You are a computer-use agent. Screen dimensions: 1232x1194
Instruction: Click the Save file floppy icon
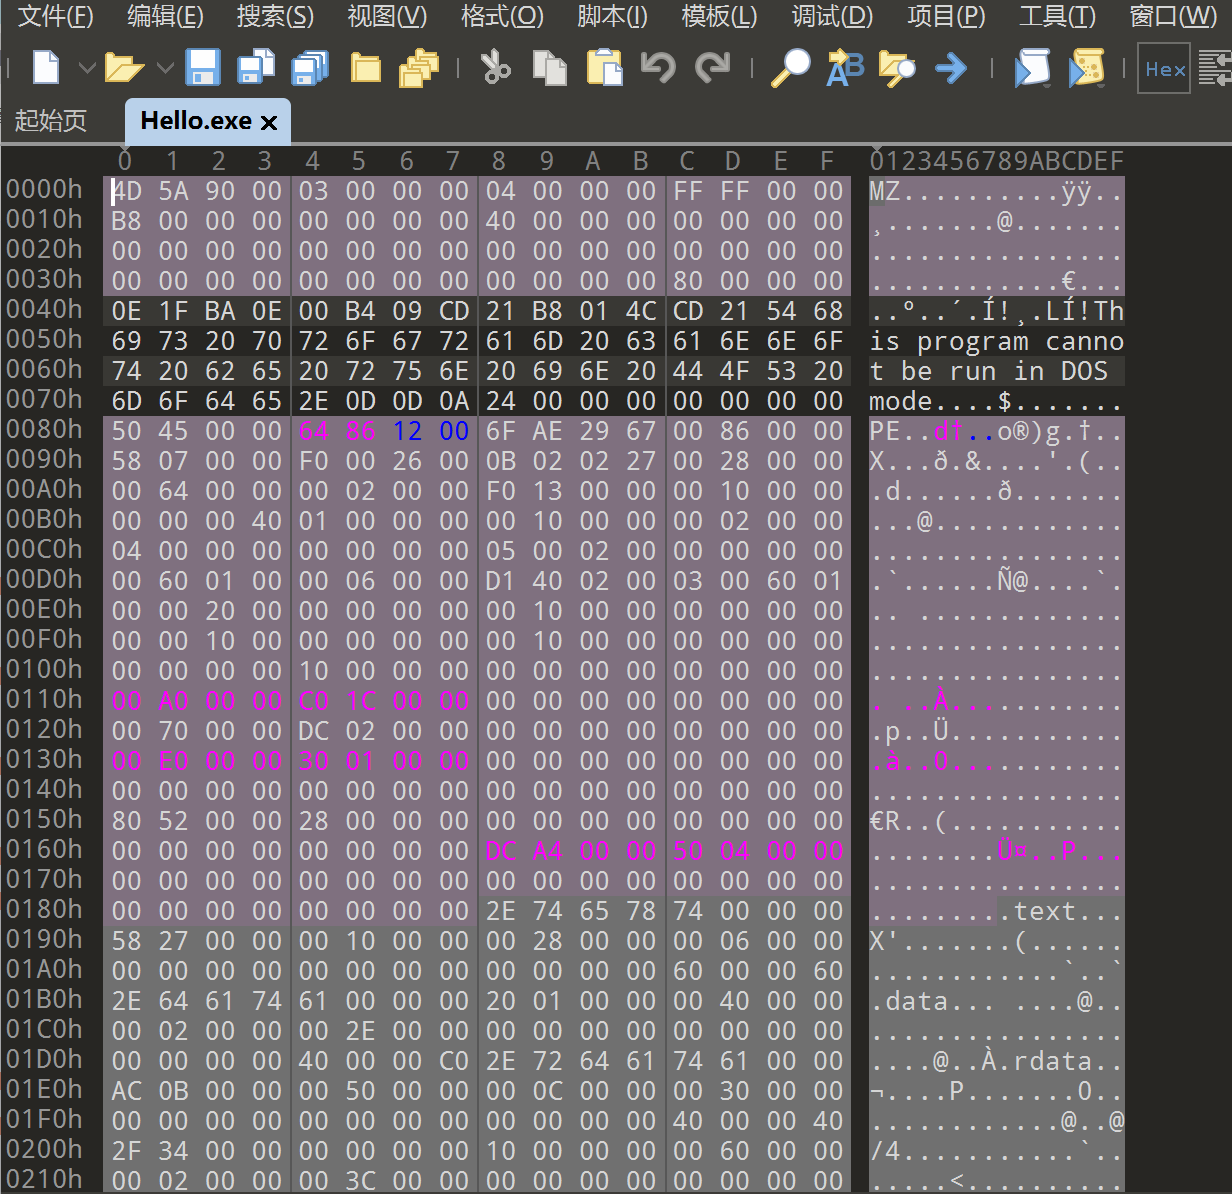point(203,68)
